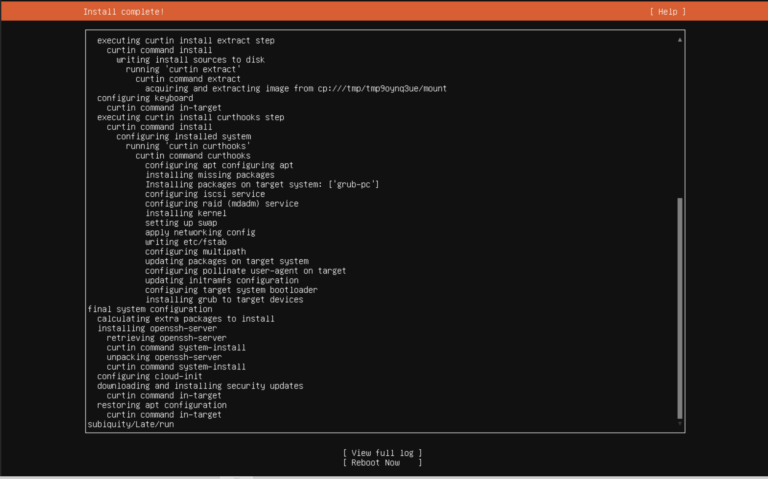Click line 'curtin command curthooks'

(193, 156)
